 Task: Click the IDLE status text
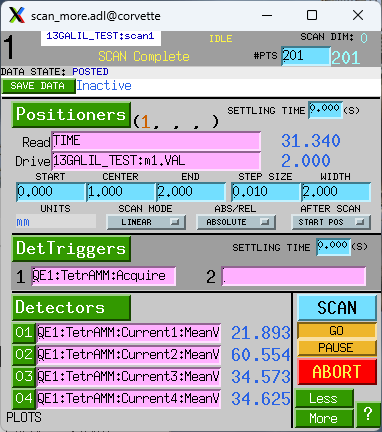(x=221, y=39)
